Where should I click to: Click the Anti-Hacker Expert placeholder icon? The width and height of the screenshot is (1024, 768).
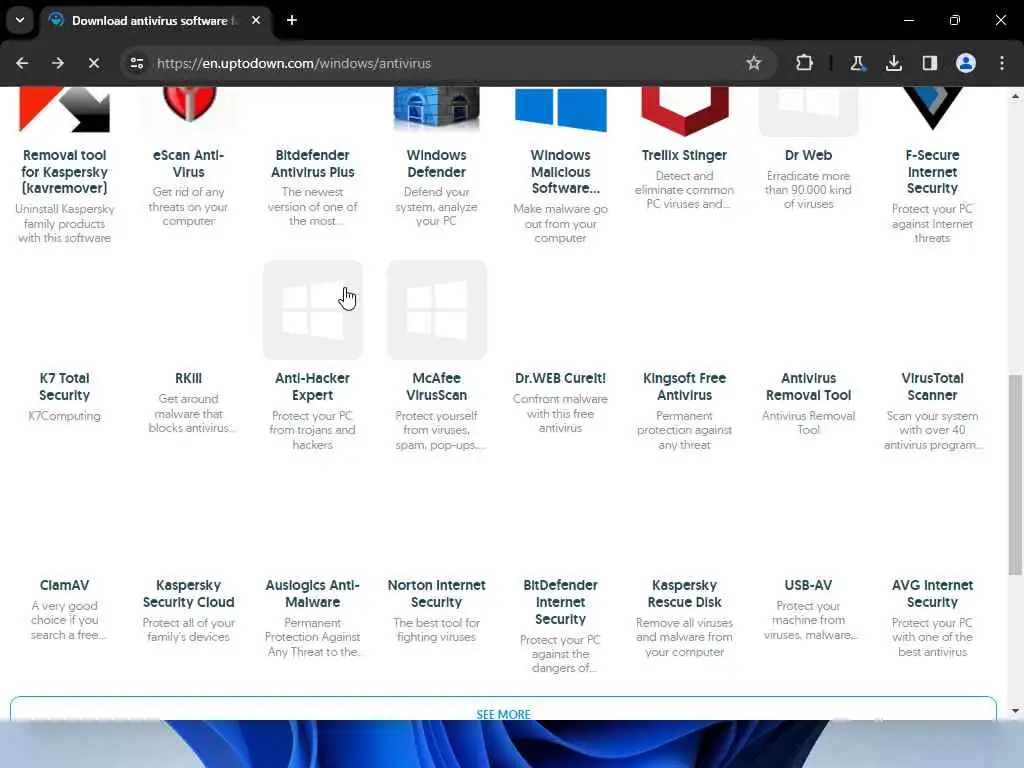pos(313,310)
